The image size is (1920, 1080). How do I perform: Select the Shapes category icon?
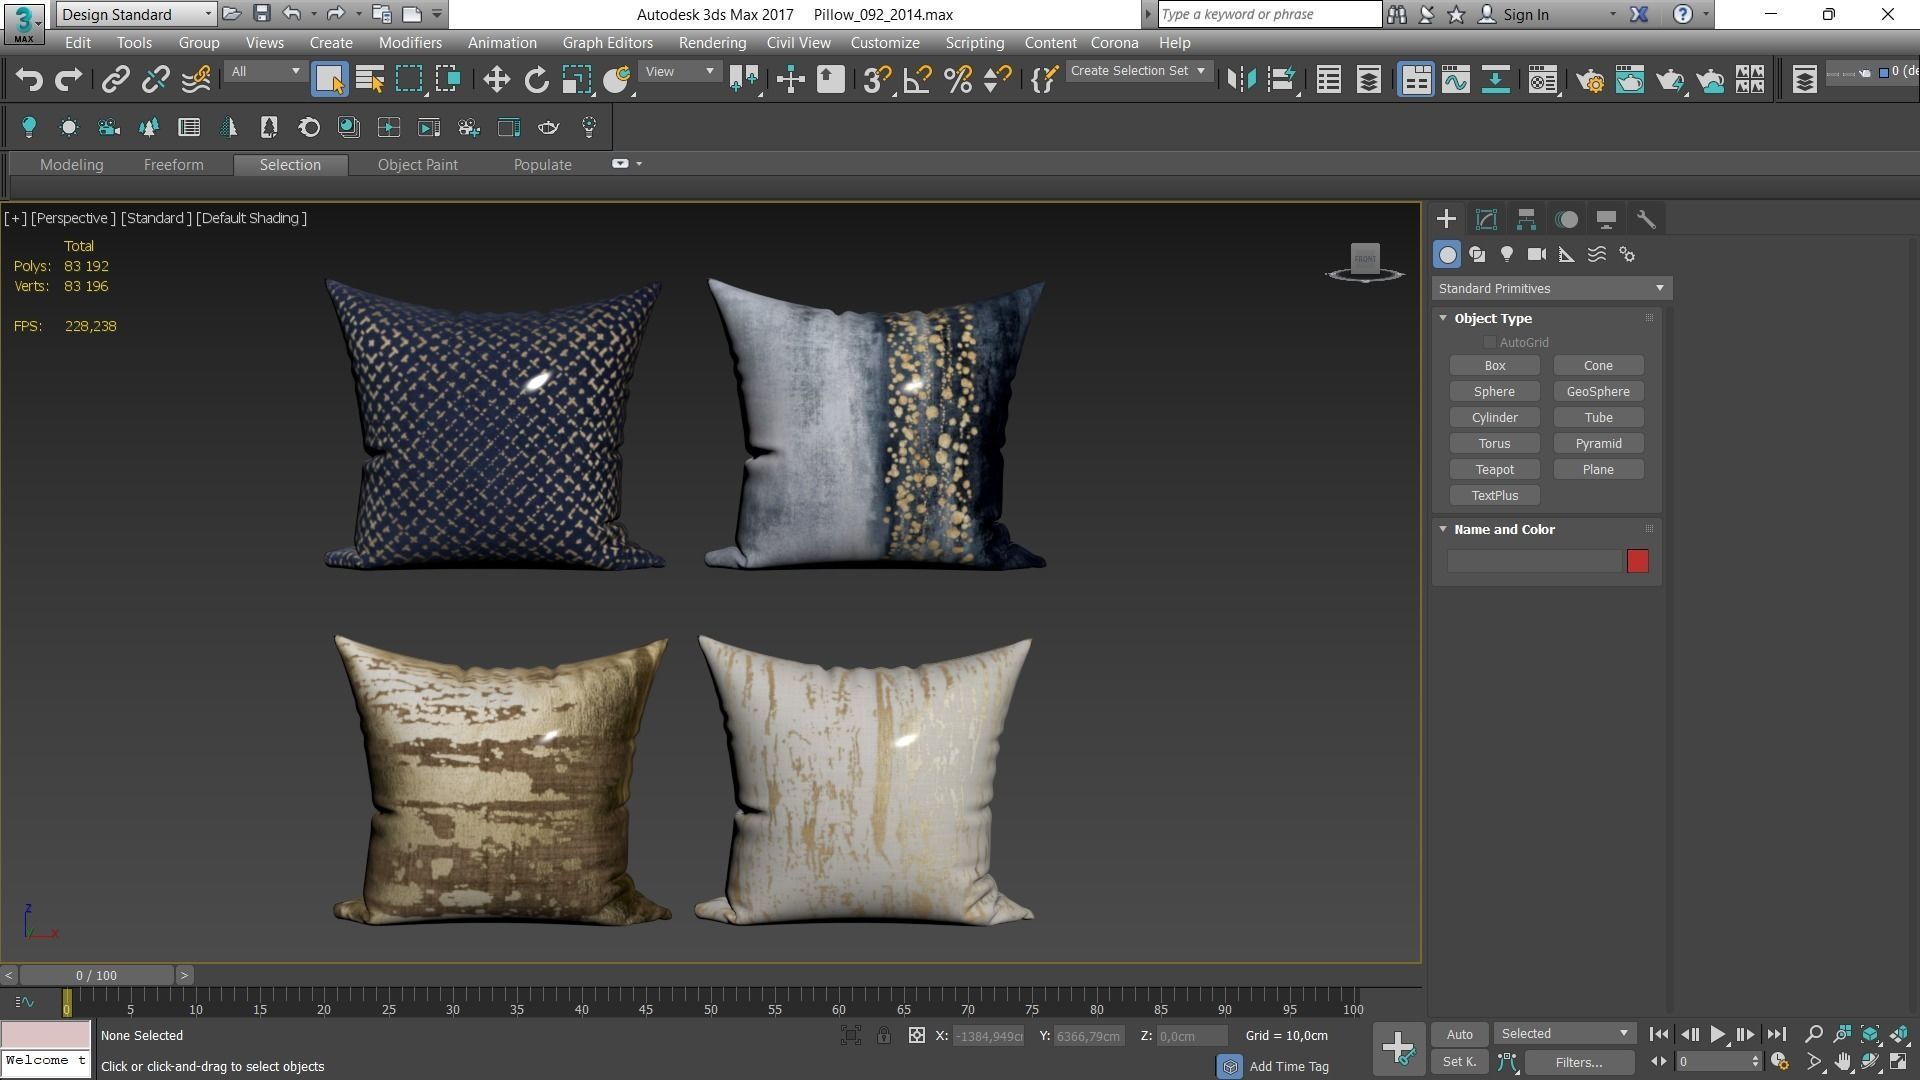tap(1477, 255)
